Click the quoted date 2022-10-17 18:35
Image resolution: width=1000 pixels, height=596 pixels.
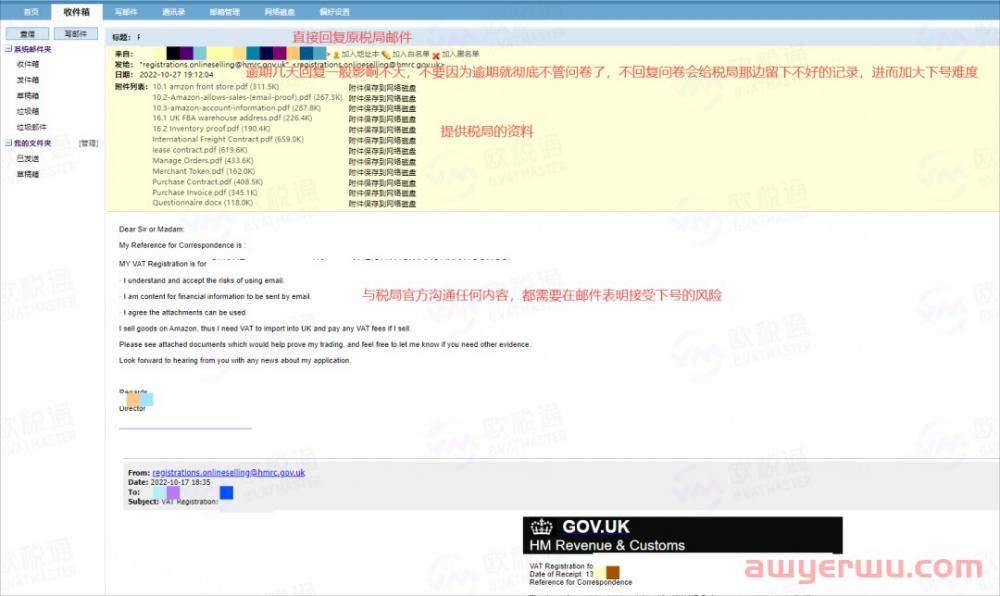180,483
